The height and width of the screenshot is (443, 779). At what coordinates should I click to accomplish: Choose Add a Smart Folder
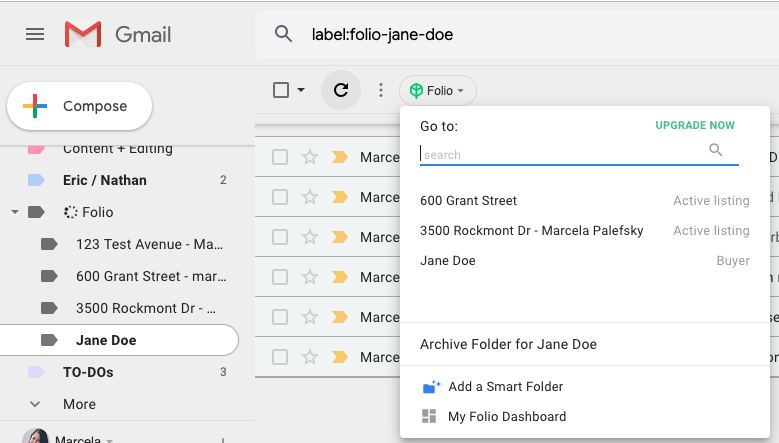(506, 386)
